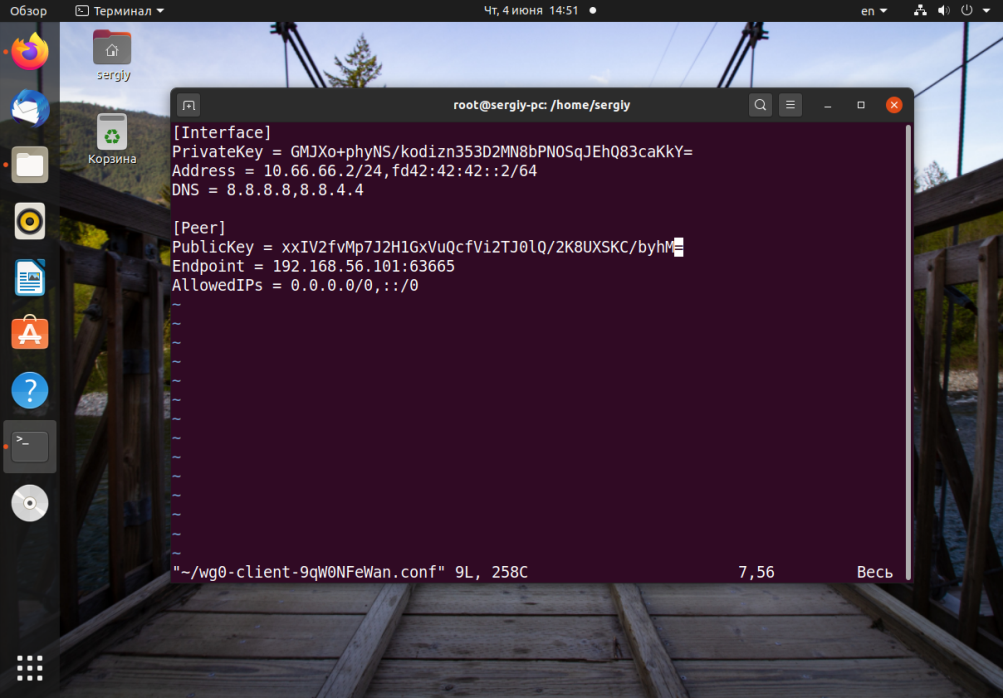Open Thunderbird mail from the dock
Screen dimensions: 1003x698
point(29,108)
